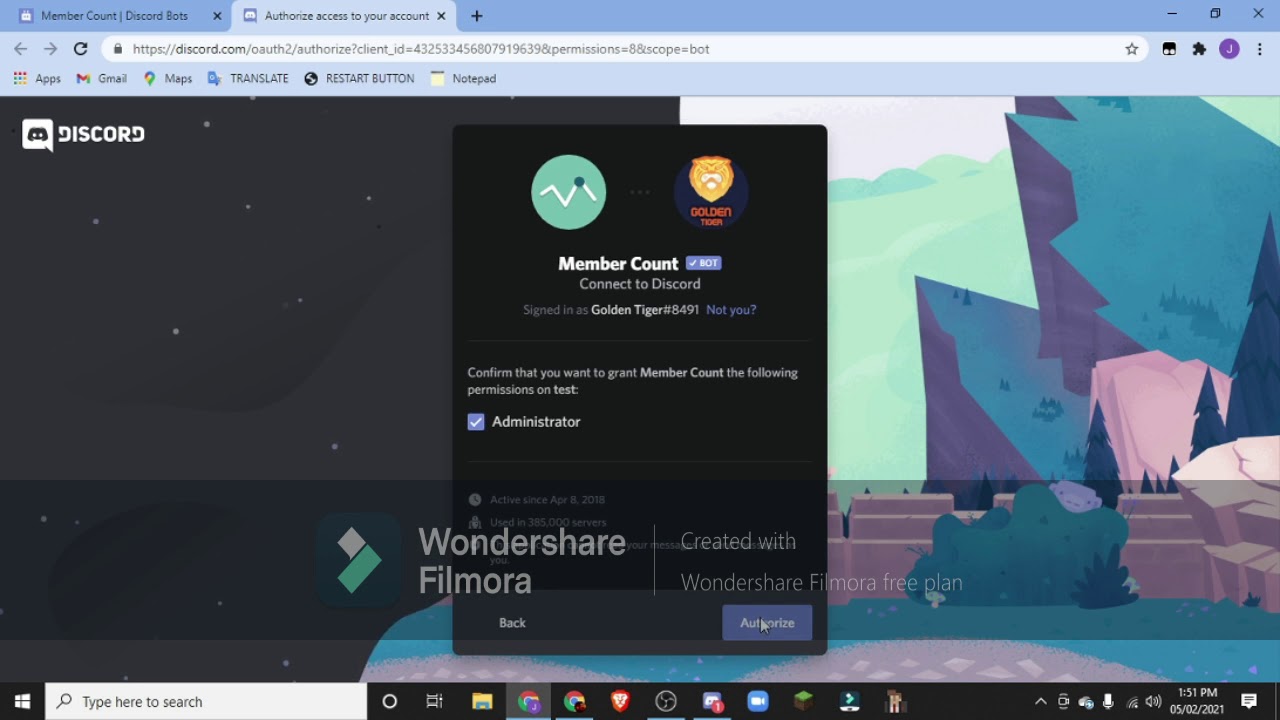Open volume speaker tray icon

point(1154,702)
